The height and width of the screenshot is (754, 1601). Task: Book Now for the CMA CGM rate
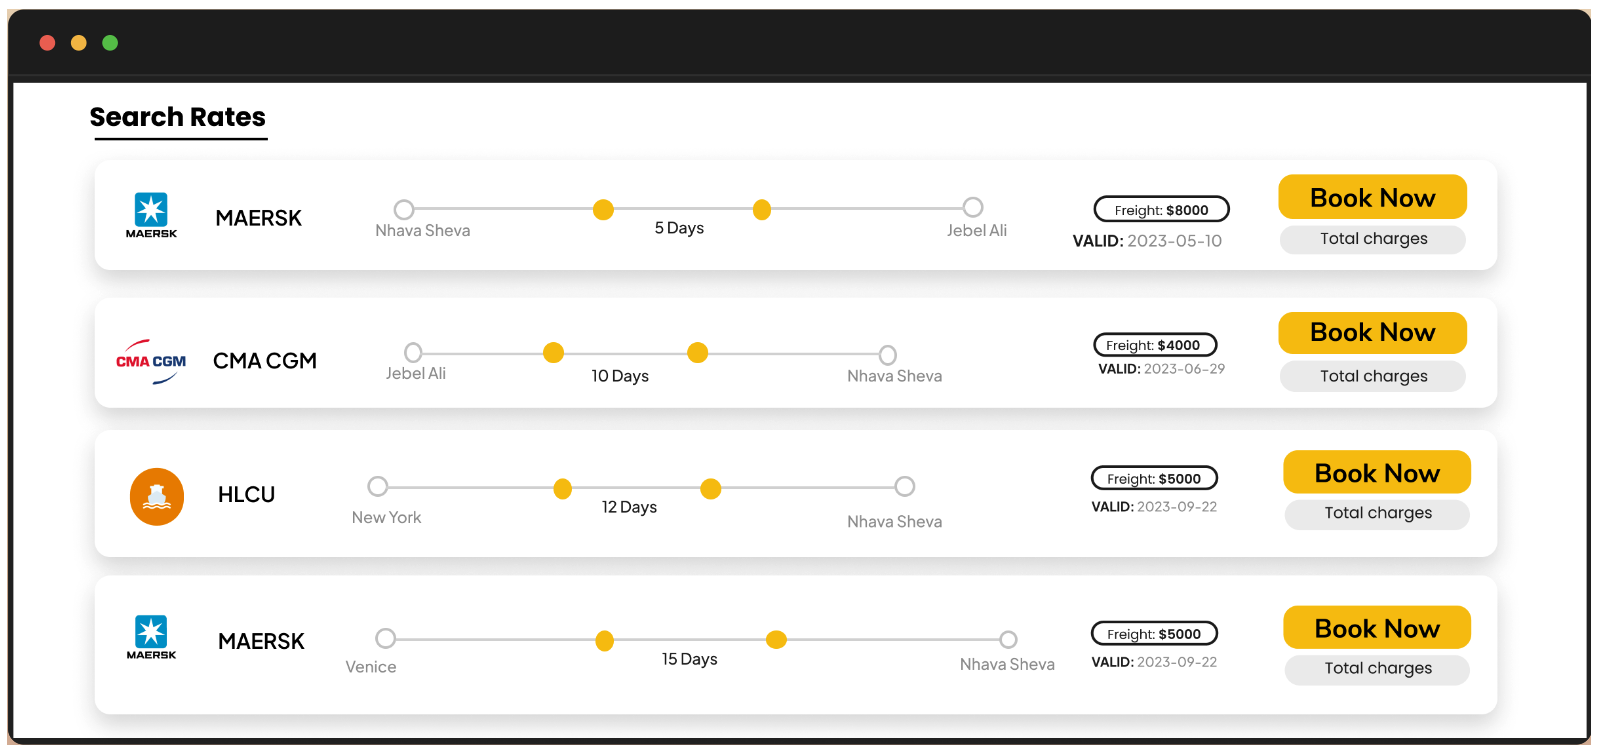click(1372, 332)
